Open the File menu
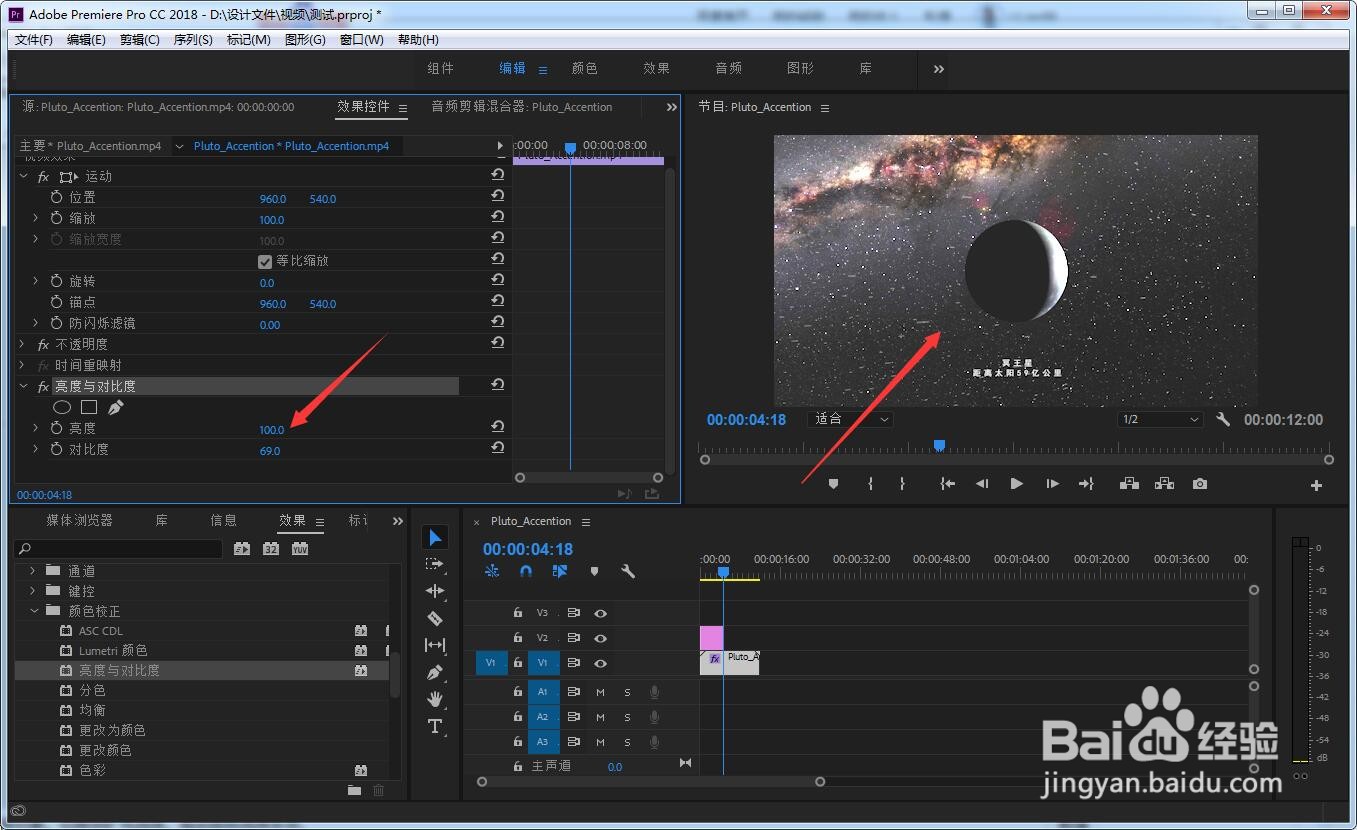Viewport: 1357px width, 830px height. 34,39
